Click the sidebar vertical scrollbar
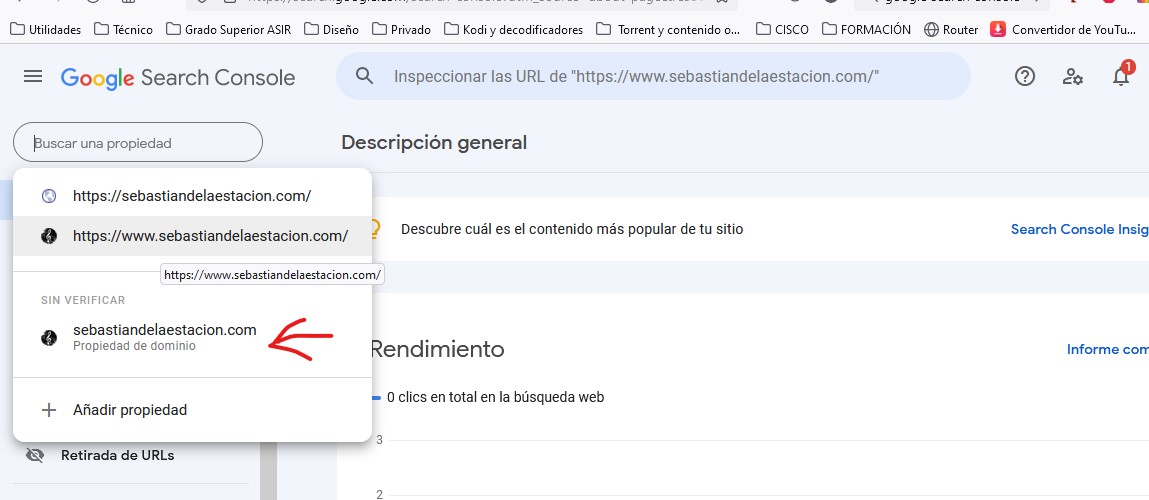The width and height of the screenshot is (1149, 500). coord(269,469)
